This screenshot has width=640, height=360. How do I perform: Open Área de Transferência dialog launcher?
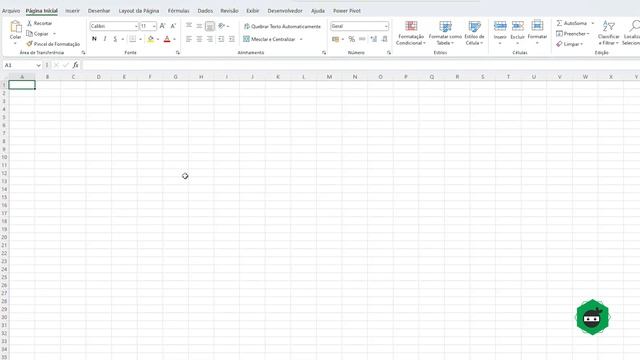pyautogui.click(x=83, y=53)
